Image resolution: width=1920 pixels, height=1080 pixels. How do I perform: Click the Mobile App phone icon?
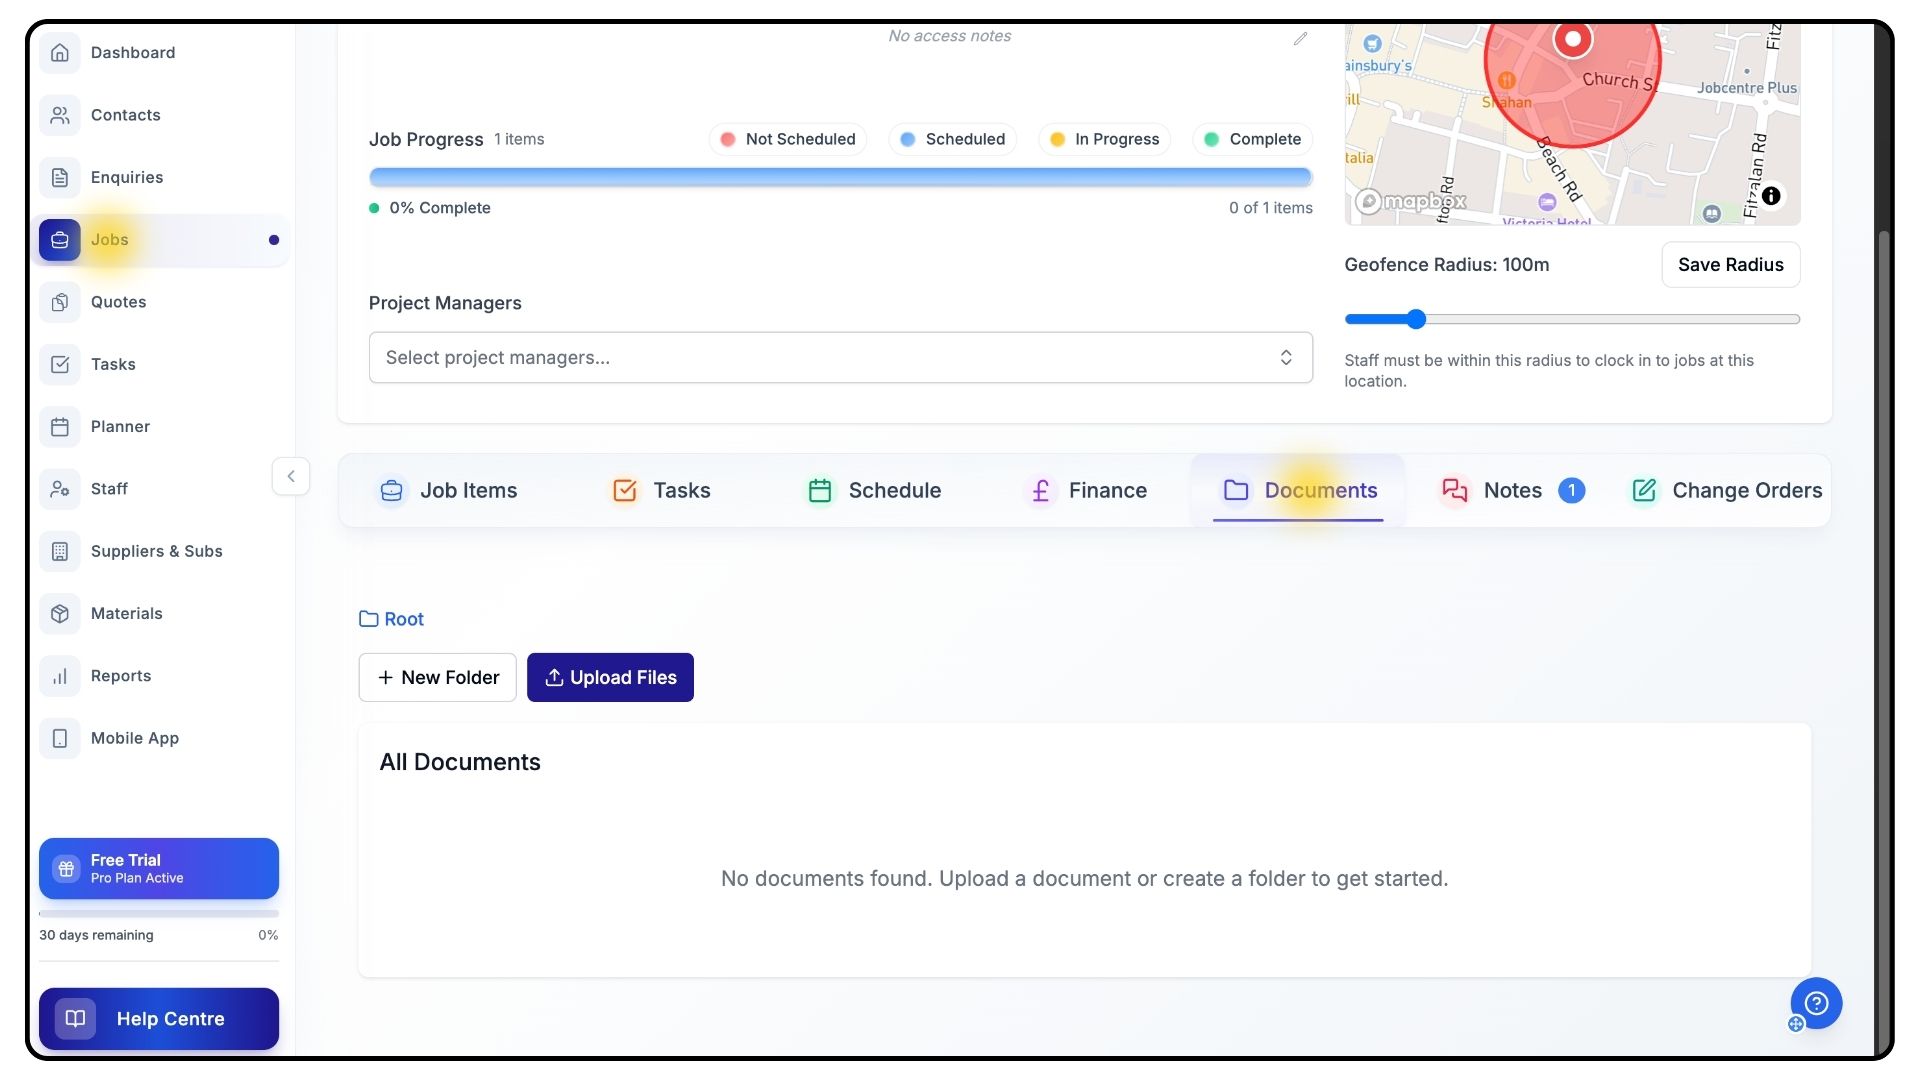pos(60,738)
